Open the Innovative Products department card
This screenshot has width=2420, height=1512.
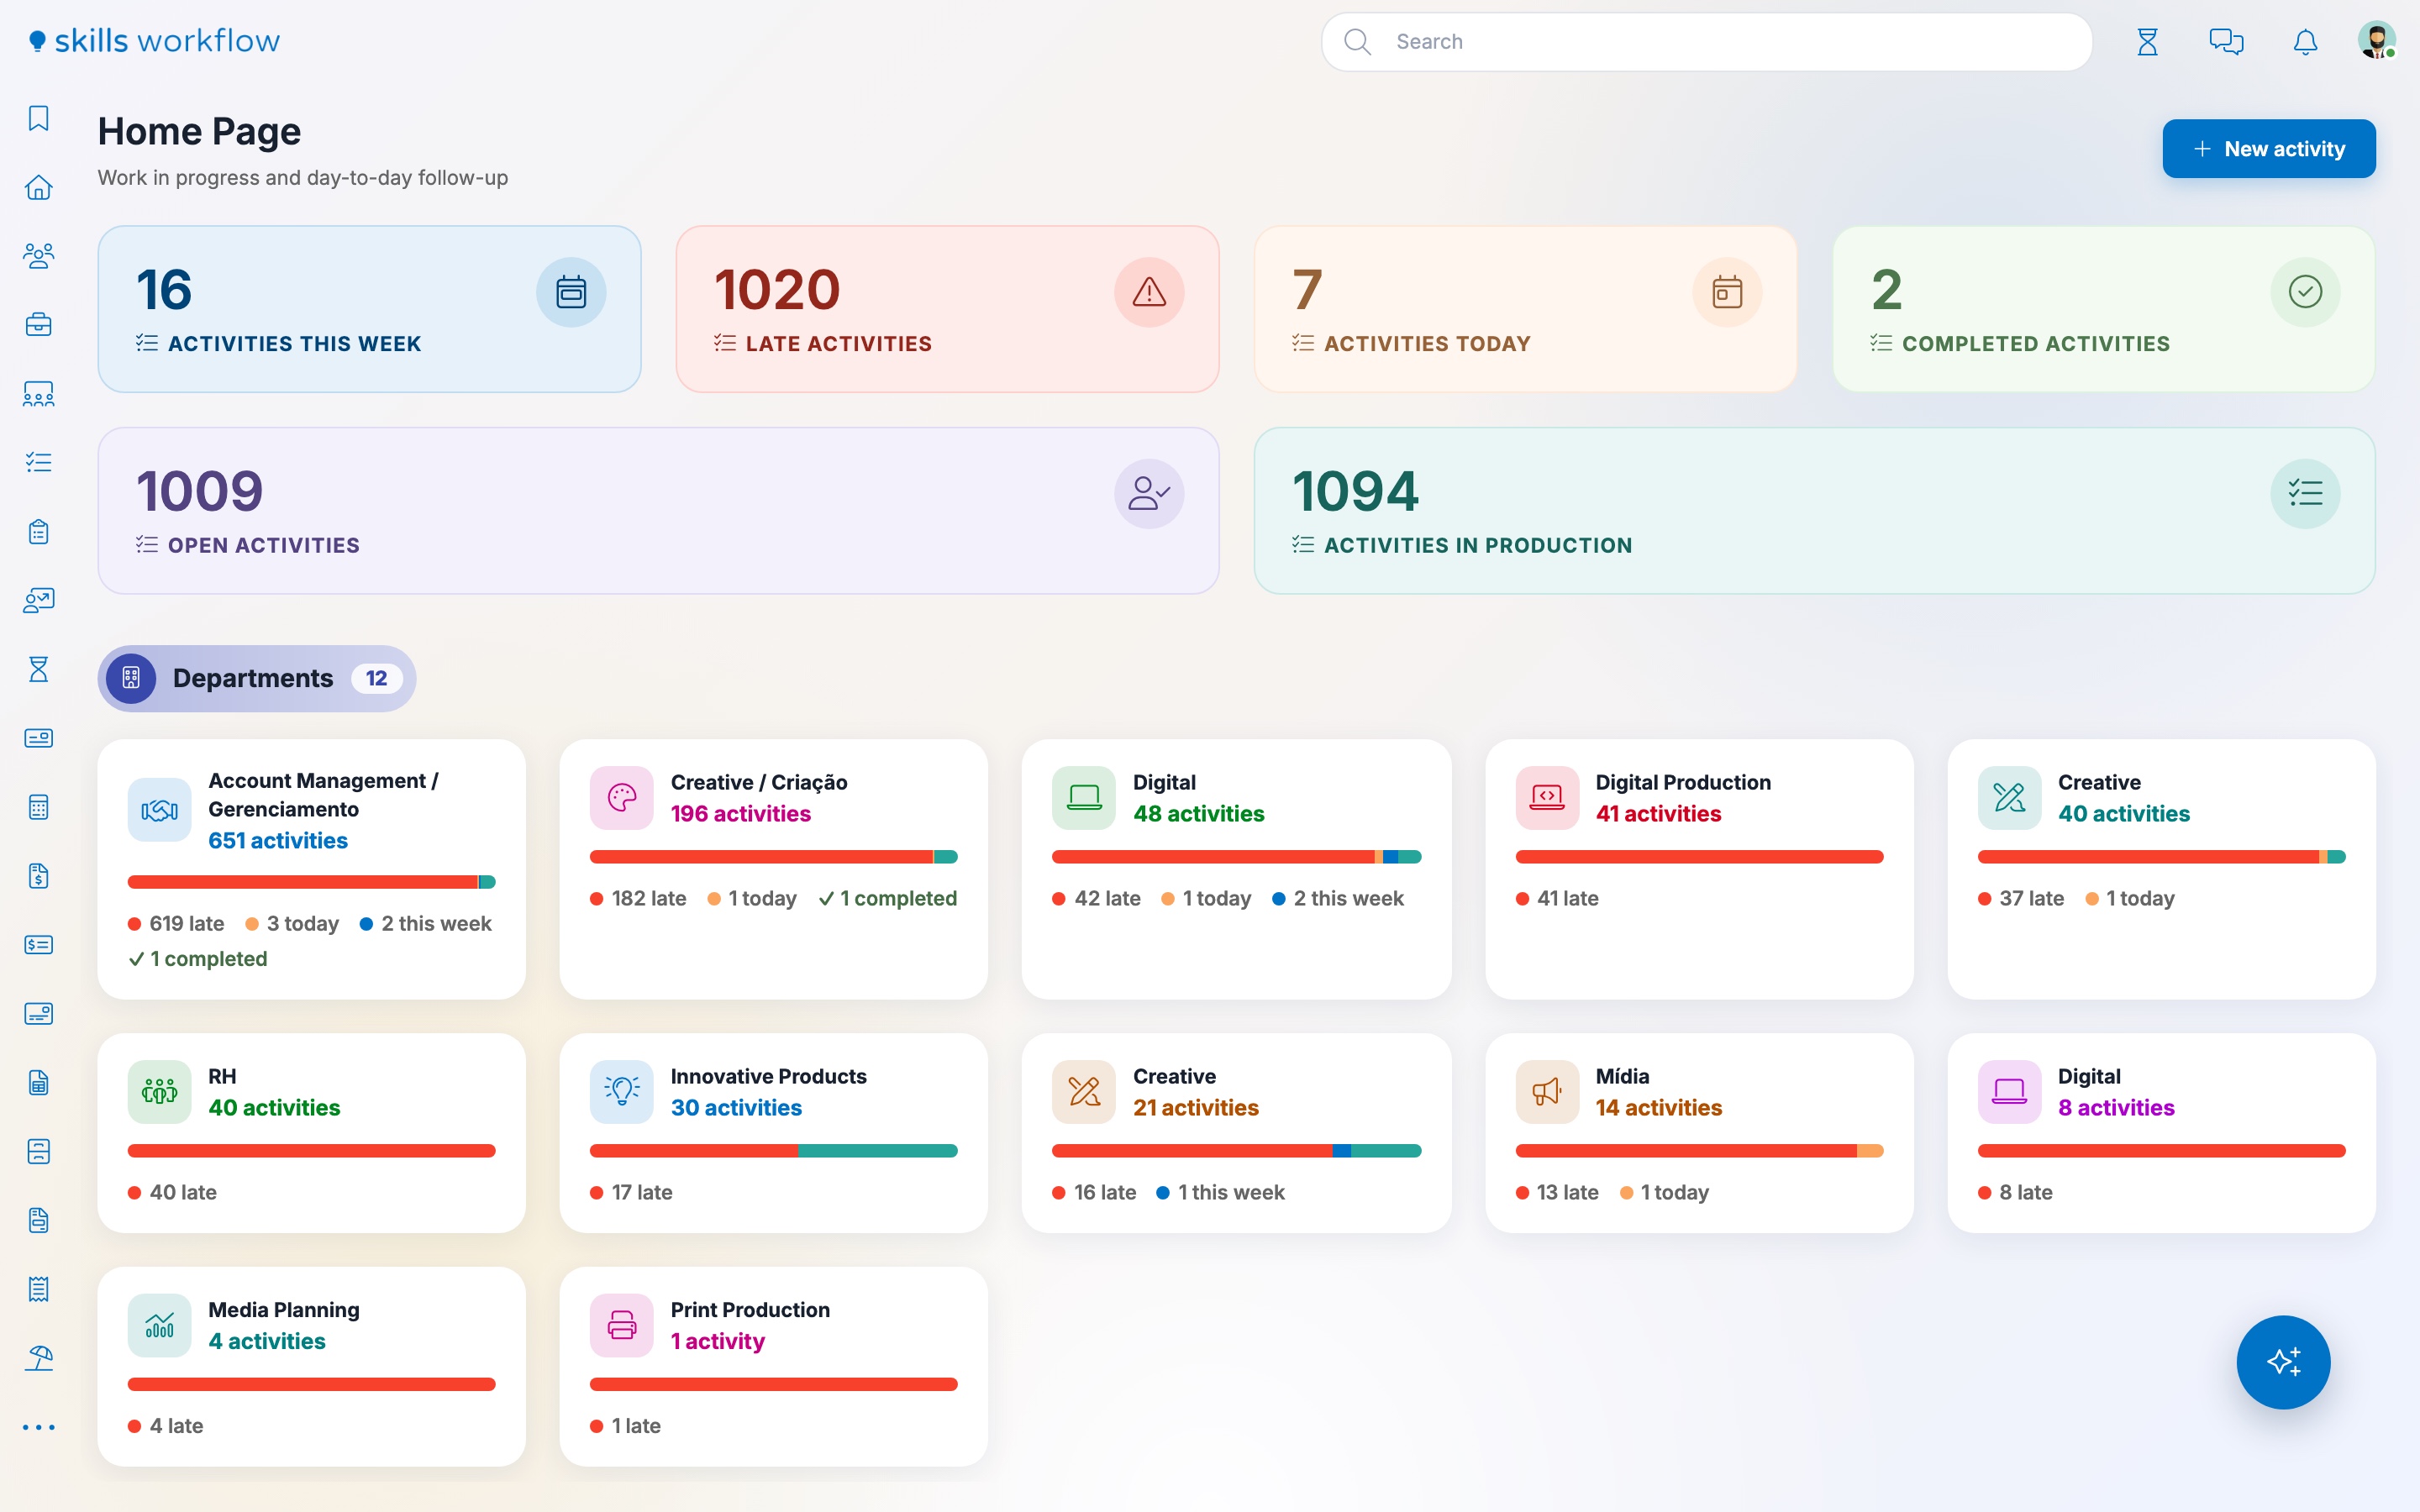click(x=773, y=1133)
